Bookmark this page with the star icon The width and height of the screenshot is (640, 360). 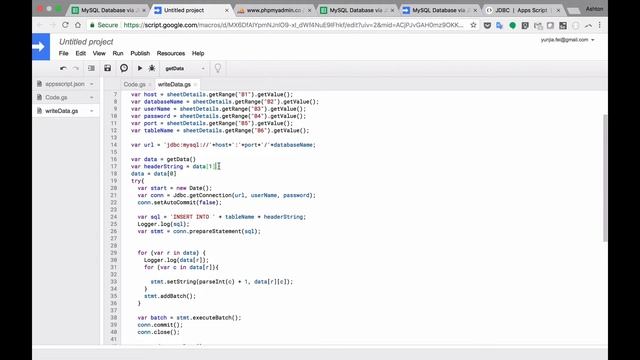click(473, 25)
